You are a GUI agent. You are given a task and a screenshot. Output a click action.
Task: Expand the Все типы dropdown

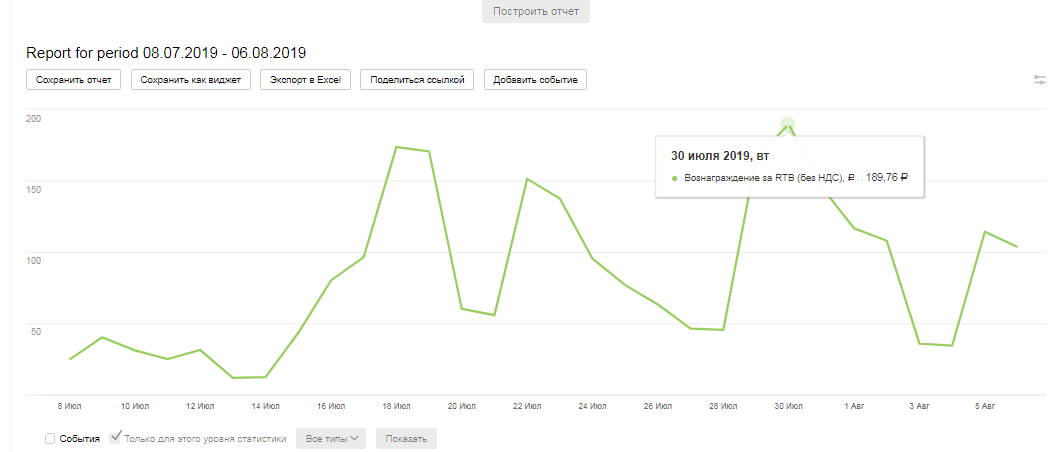331,438
